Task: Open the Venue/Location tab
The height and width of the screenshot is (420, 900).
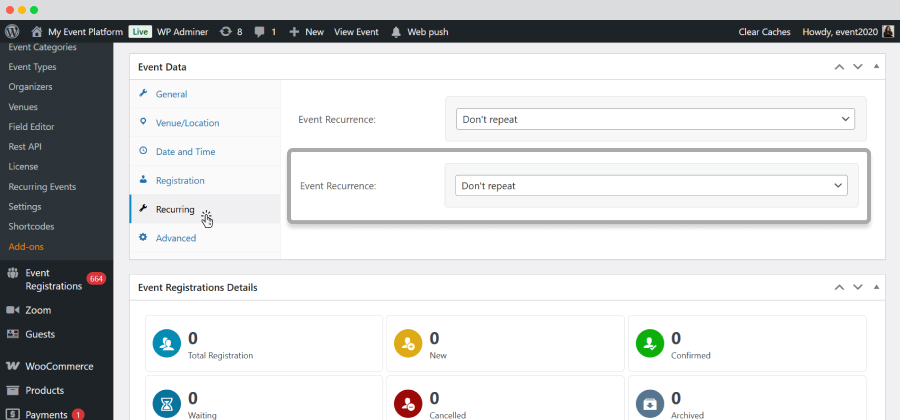Action: [x=187, y=123]
